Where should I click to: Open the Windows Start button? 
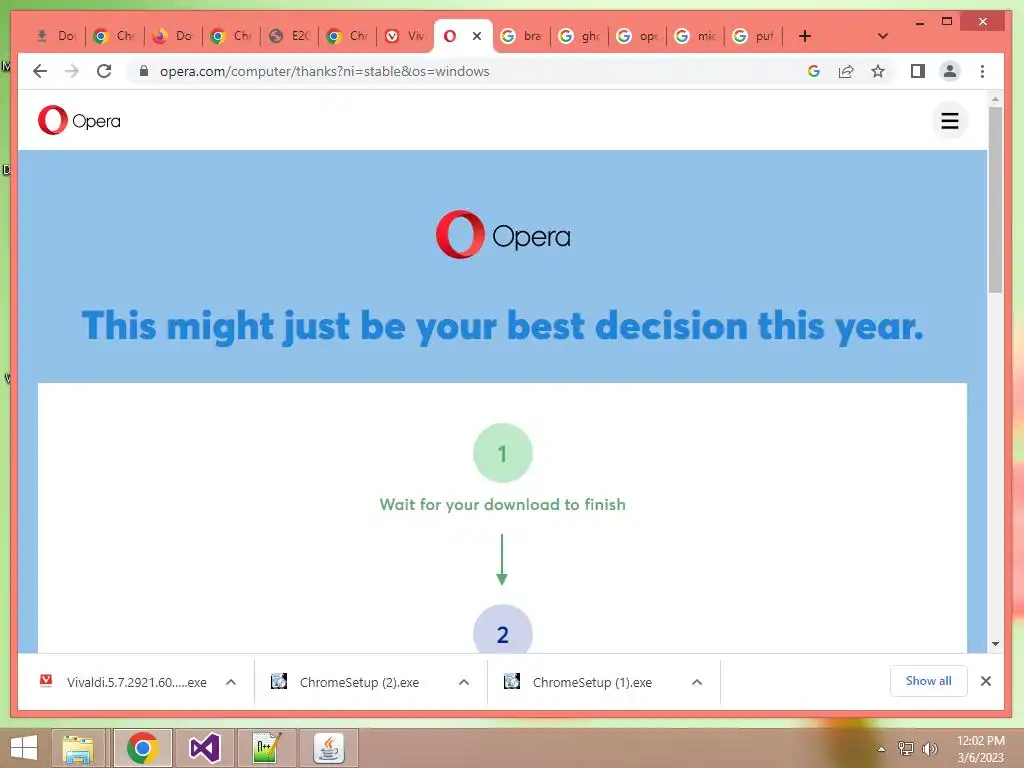pyautogui.click(x=24, y=748)
